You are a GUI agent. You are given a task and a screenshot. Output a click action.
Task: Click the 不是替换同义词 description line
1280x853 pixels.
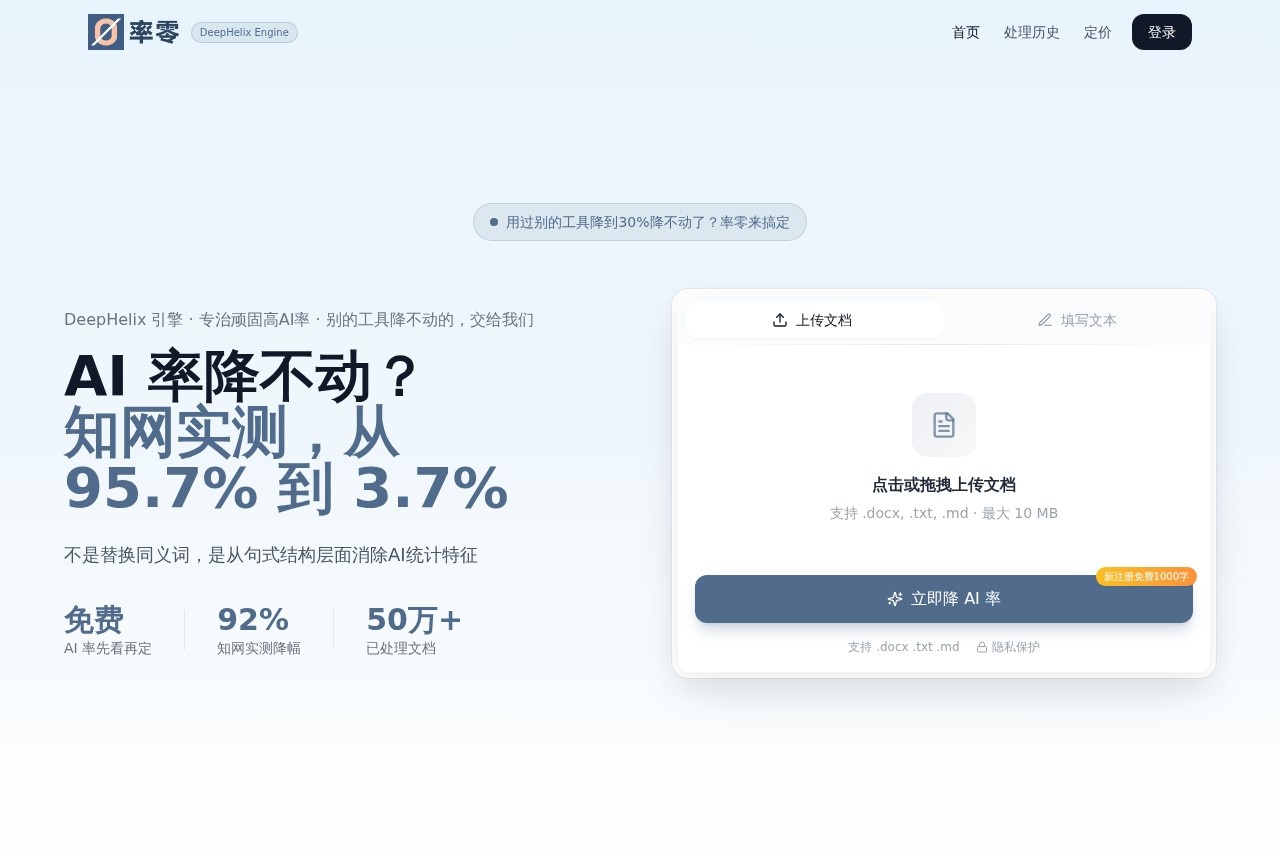pos(271,555)
